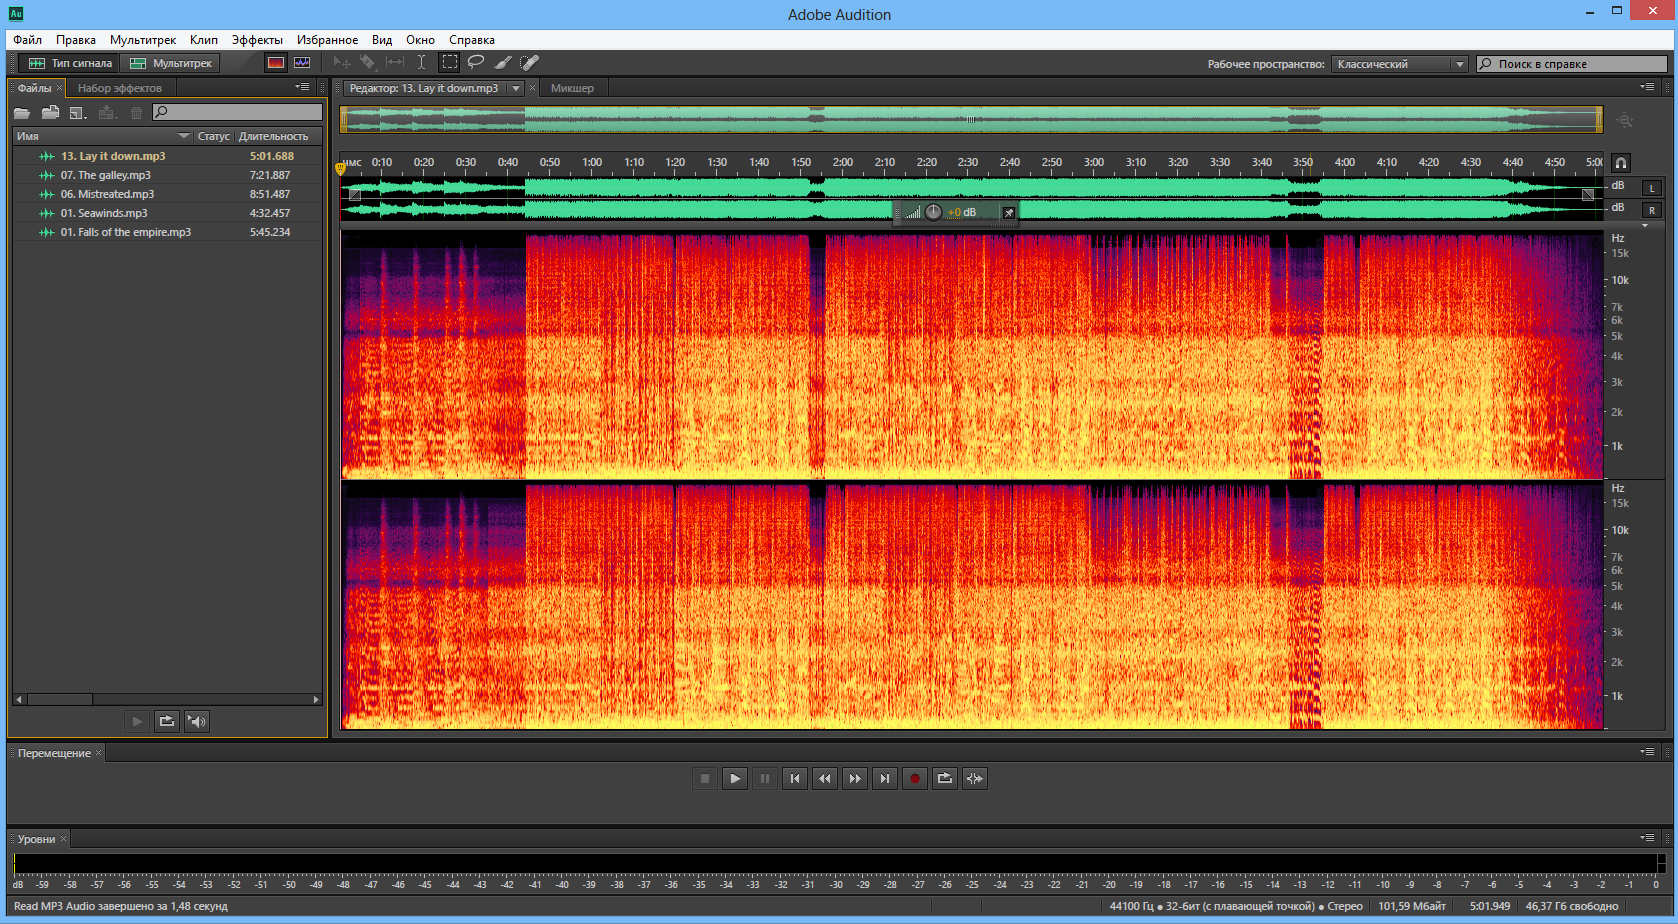Screen dimensions: 1678x924
Task: Click Stop button in transport
Action: (x=705, y=778)
